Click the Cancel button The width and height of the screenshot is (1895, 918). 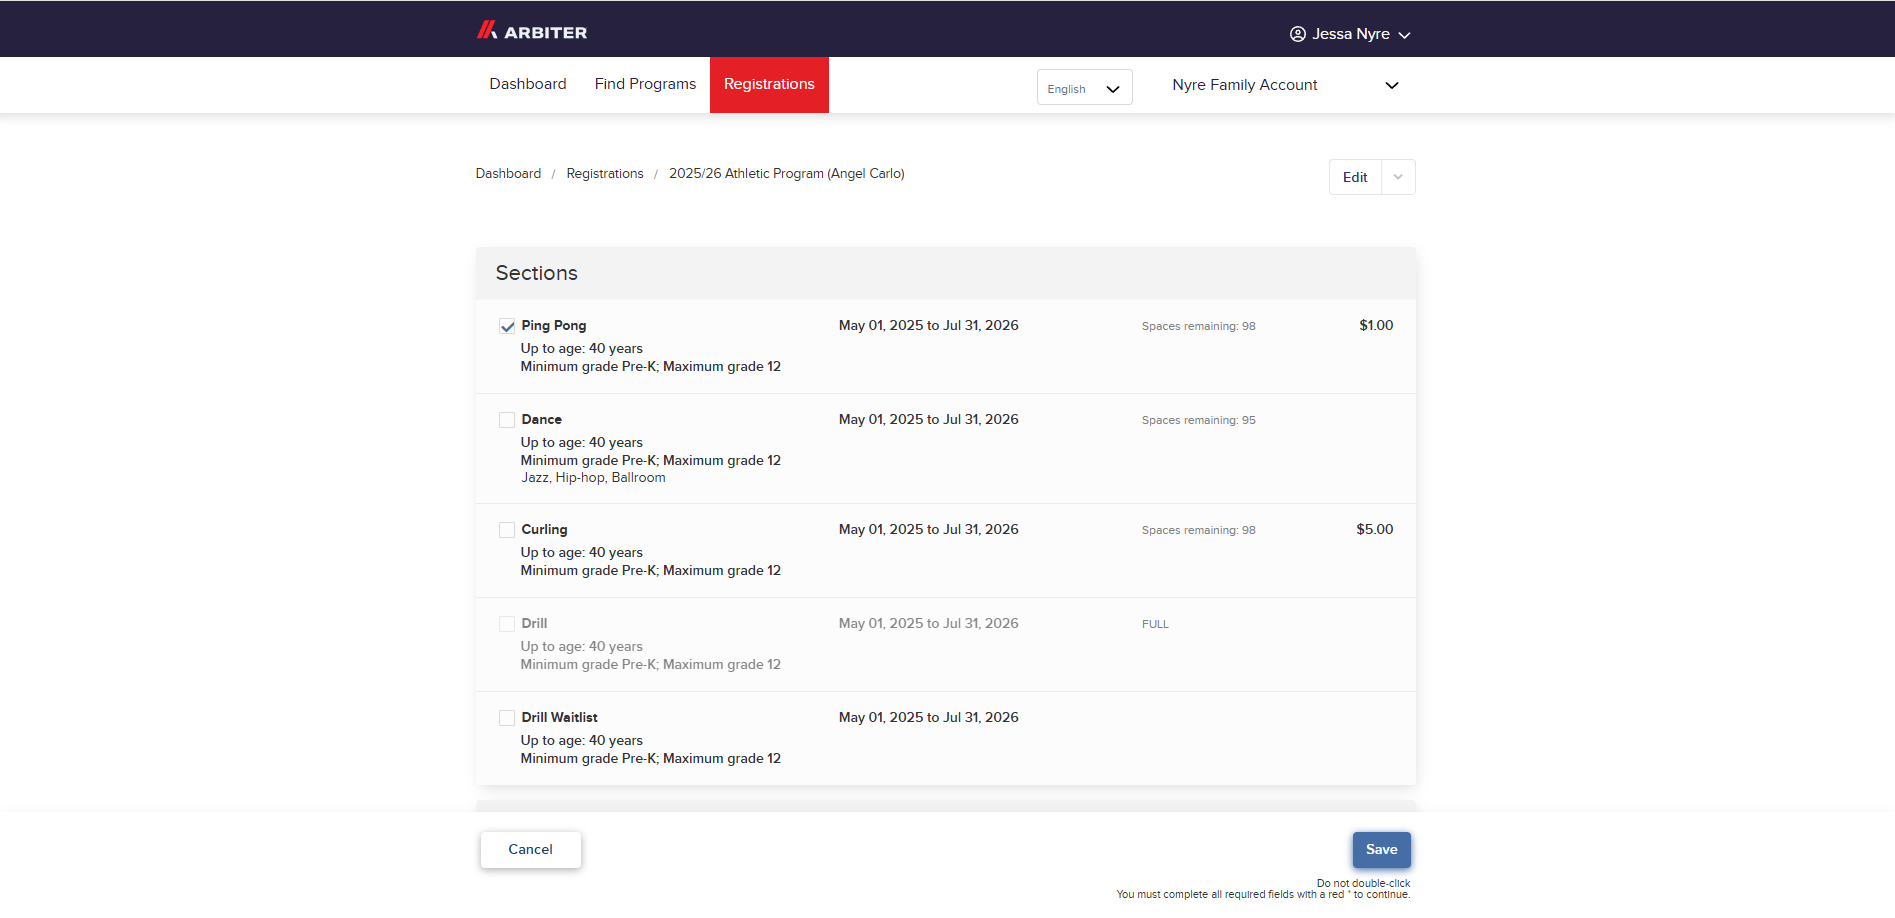click(x=530, y=849)
